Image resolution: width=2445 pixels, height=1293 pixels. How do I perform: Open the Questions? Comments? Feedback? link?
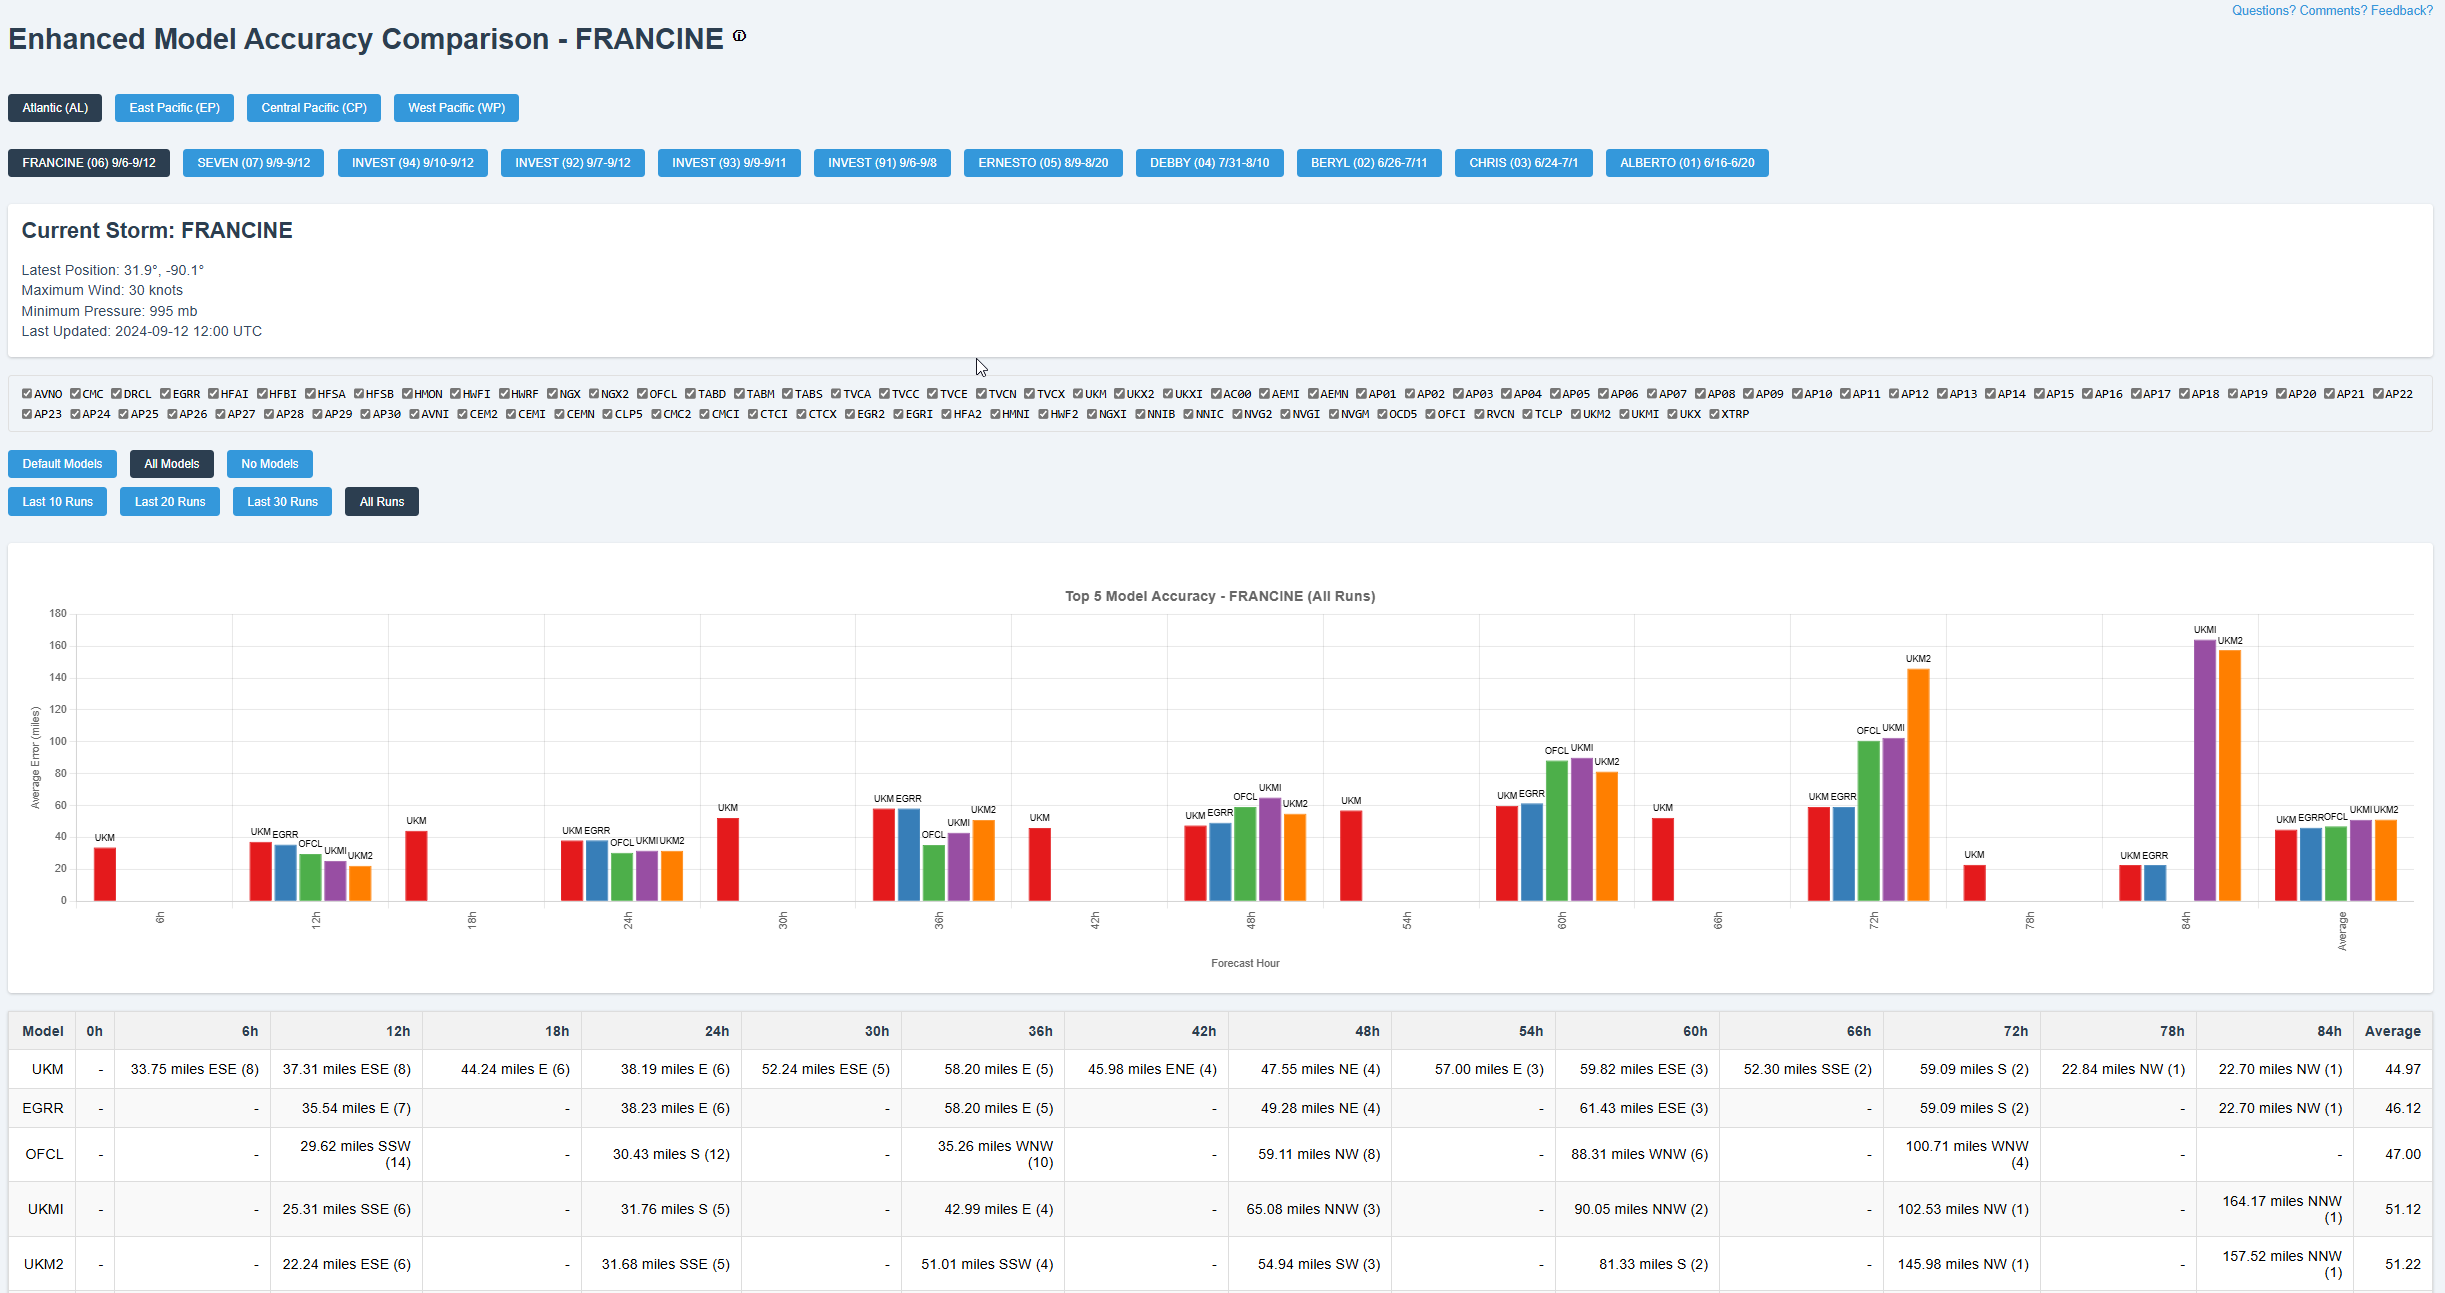(x=2332, y=10)
